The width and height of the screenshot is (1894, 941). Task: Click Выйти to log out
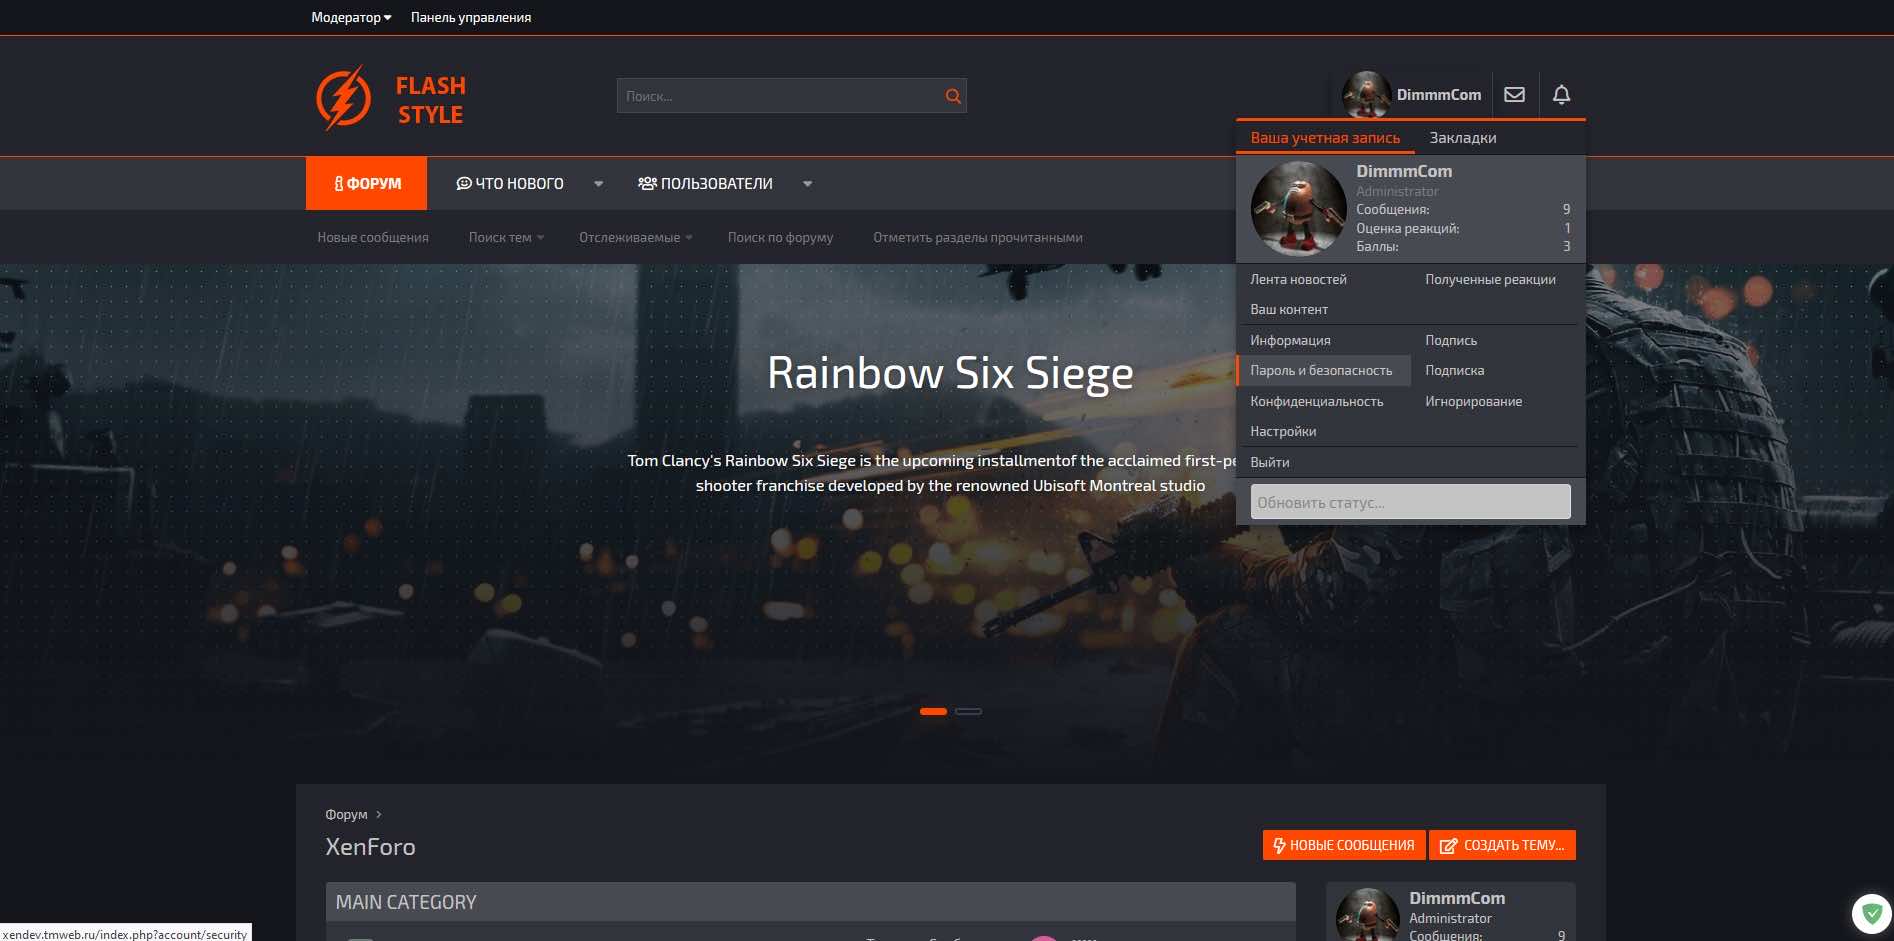coord(1269,462)
